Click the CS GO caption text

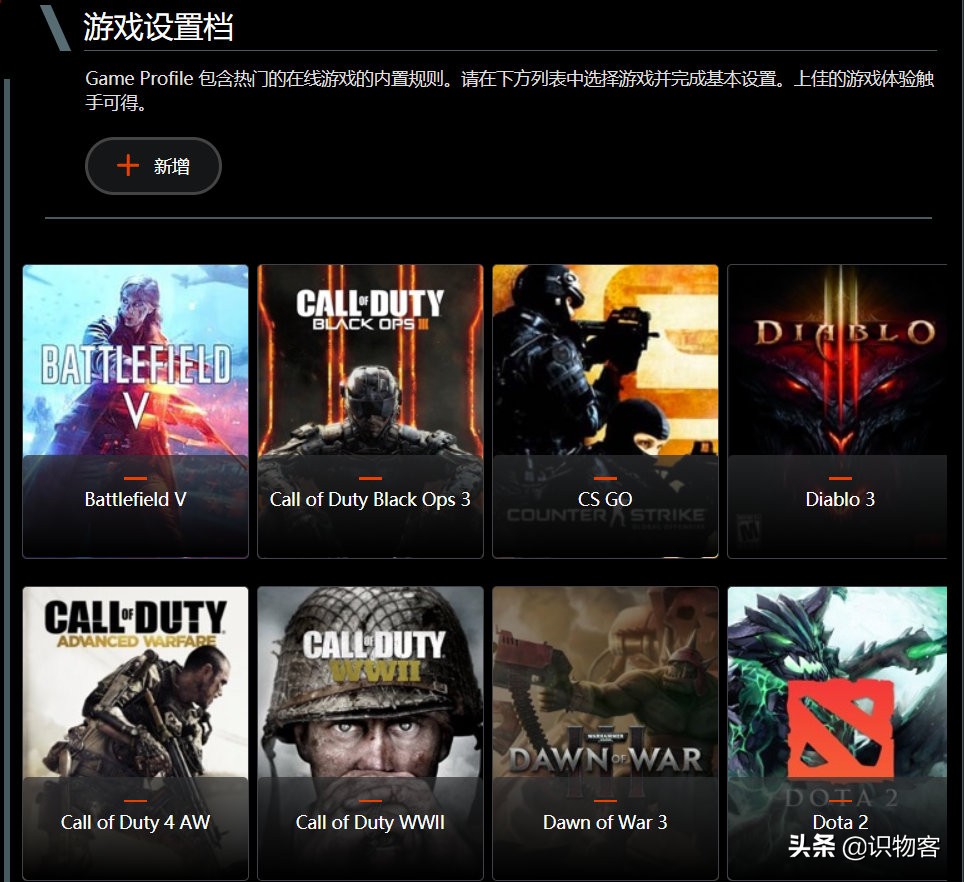pyautogui.click(x=605, y=499)
